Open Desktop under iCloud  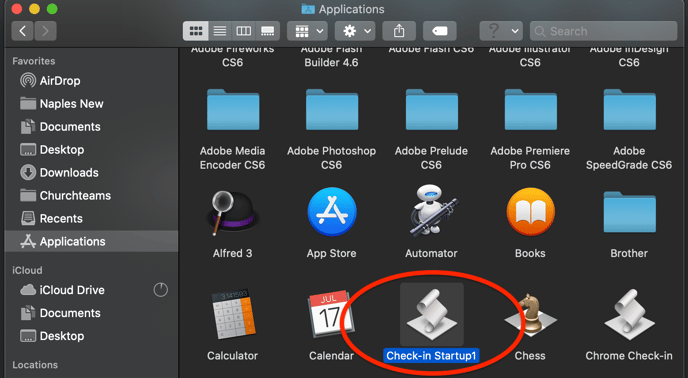pyautogui.click(x=91, y=336)
